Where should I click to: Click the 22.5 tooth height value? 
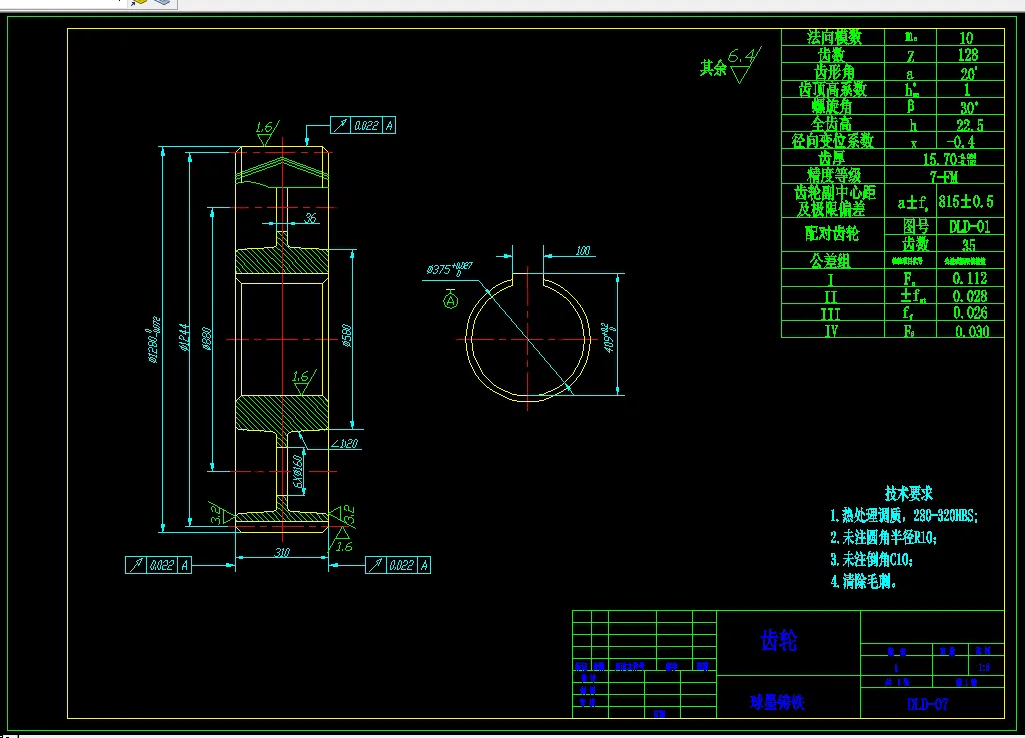pyautogui.click(x=969, y=125)
